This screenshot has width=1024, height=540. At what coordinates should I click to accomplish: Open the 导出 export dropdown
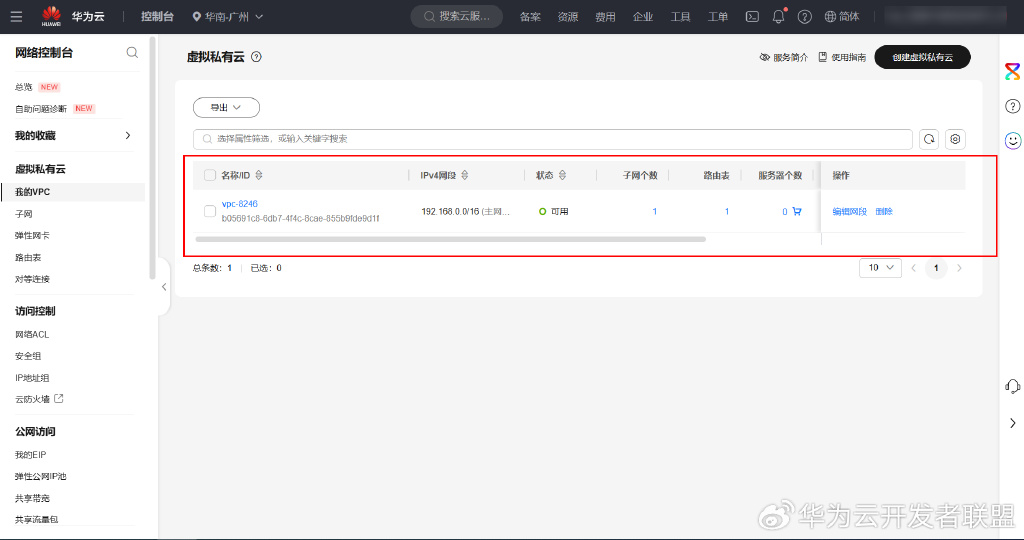tap(226, 107)
